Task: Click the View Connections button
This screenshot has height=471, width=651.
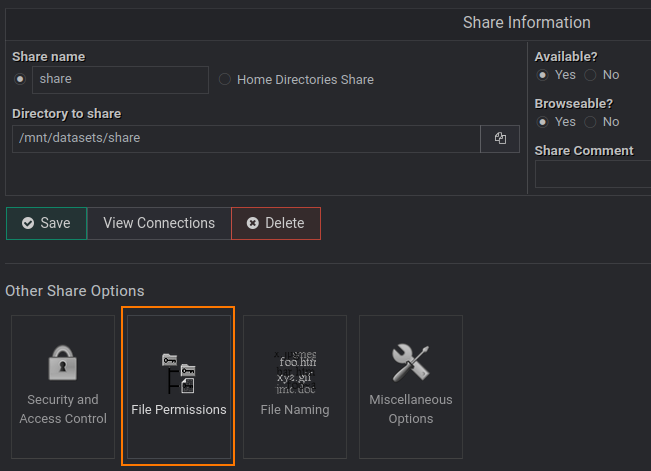Action: (159, 223)
